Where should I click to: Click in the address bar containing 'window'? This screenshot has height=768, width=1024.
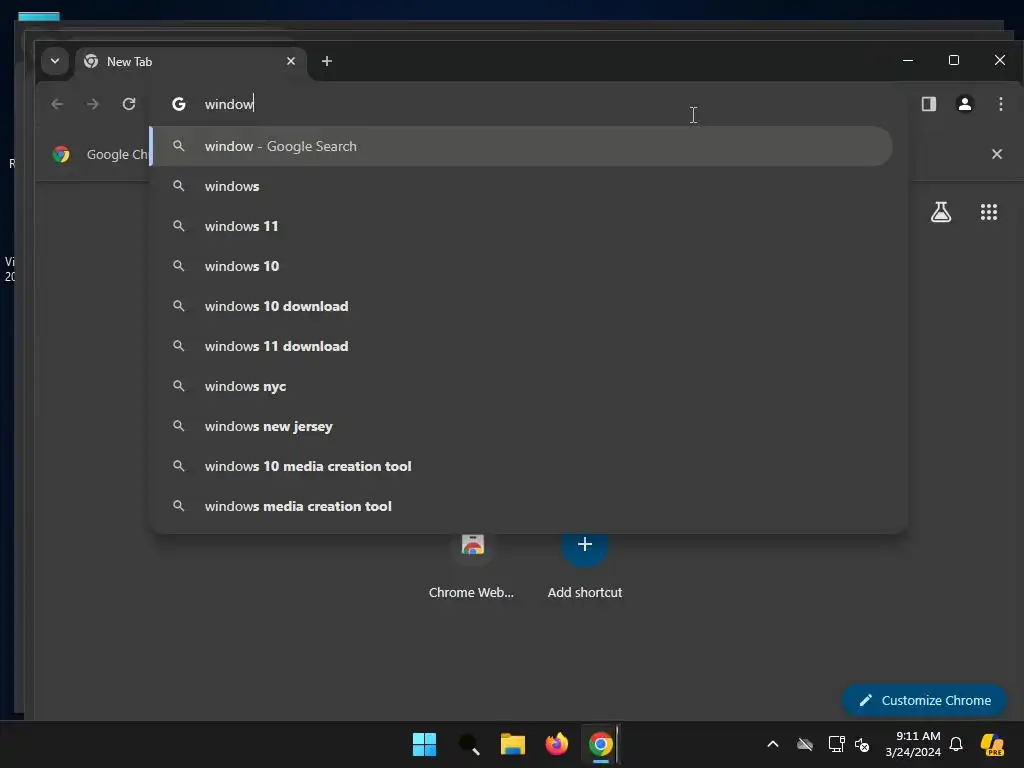(x=529, y=104)
